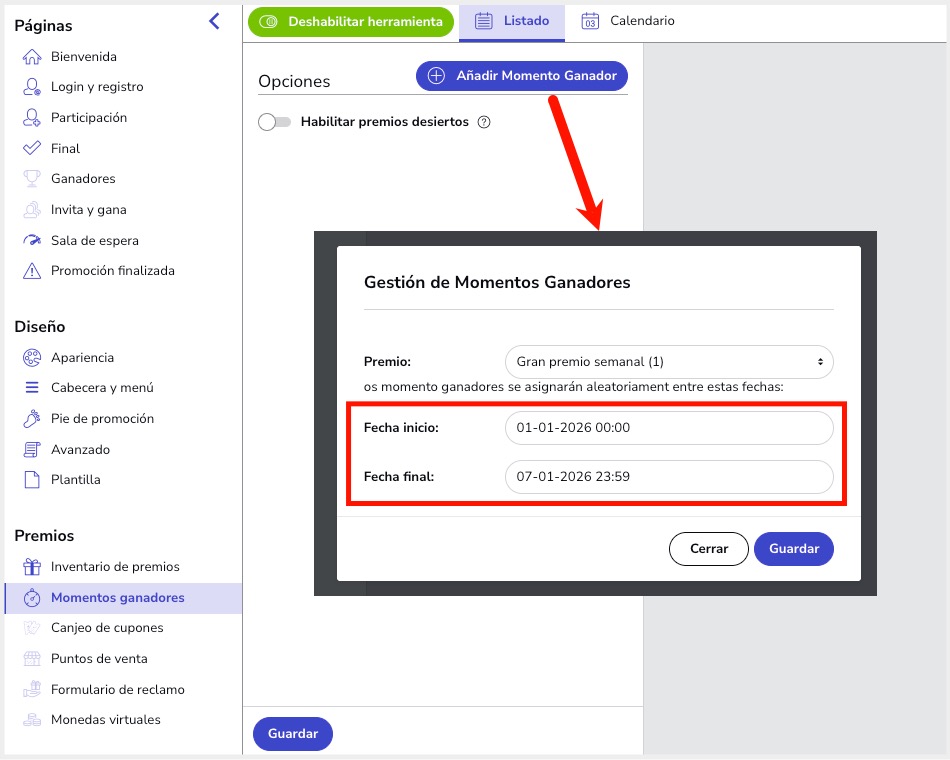950x760 pixels.
Task: Click the Bienvenida house icon
Action: (x=32, y=57)
